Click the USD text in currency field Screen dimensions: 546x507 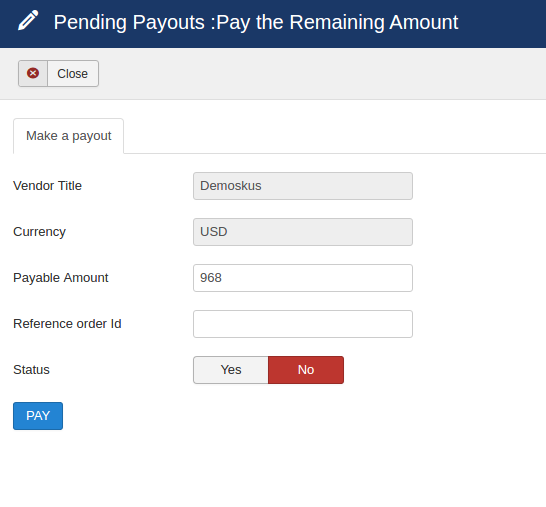click(x=213, y=232)
